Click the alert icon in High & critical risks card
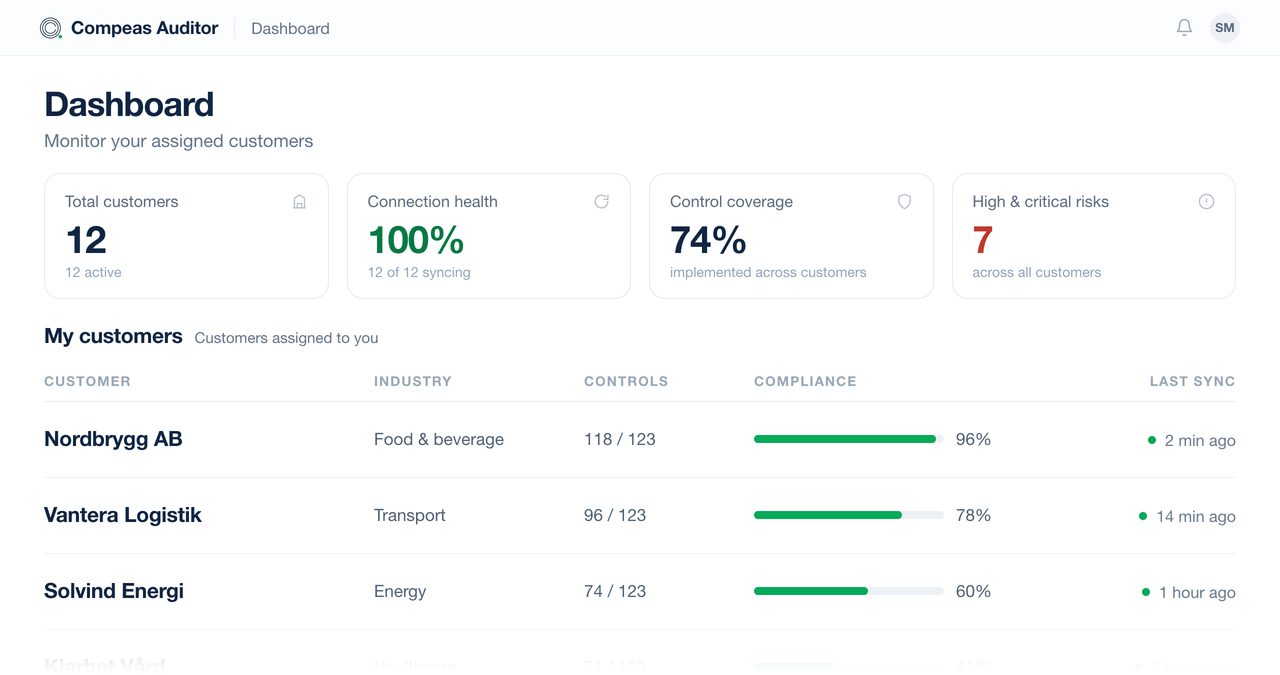The height and width of the screenshot is (675, 1280). pos(1207,202)
